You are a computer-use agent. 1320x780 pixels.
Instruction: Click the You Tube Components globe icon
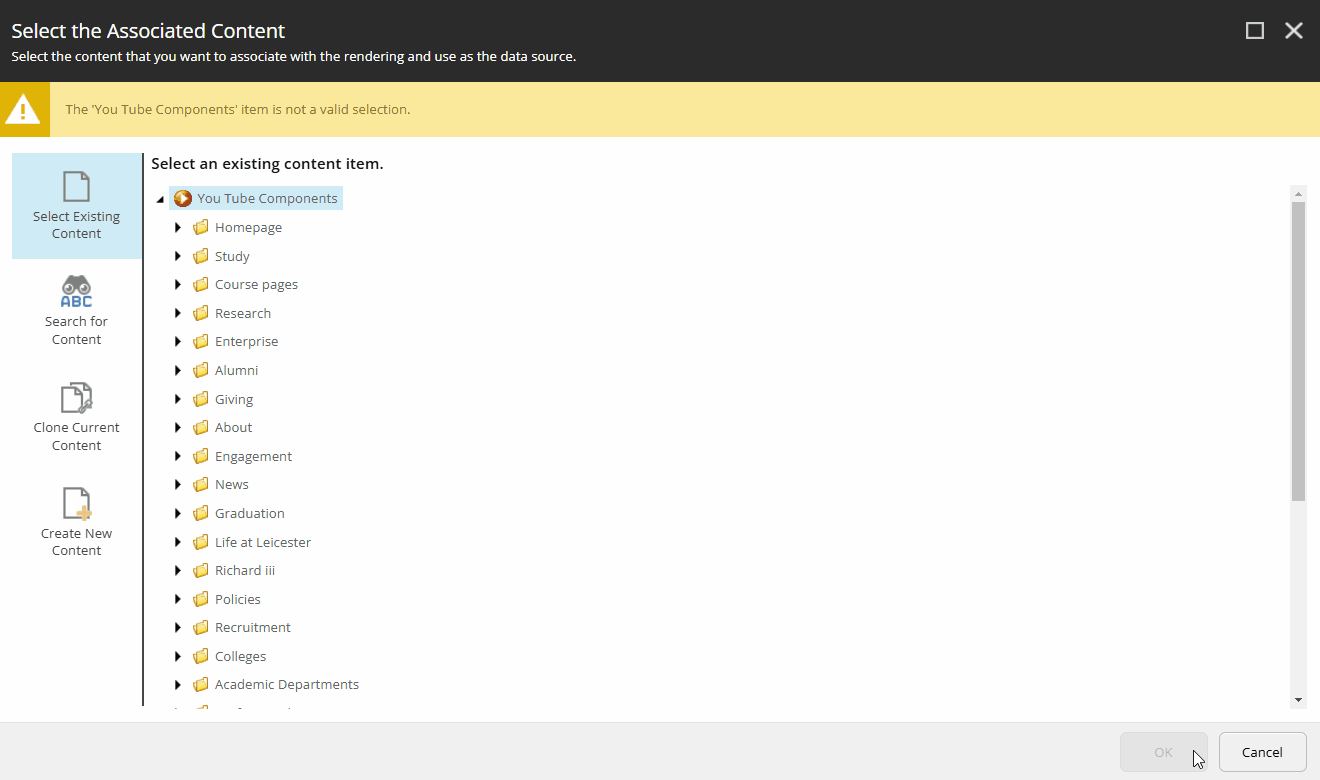(x=183, y=197)
